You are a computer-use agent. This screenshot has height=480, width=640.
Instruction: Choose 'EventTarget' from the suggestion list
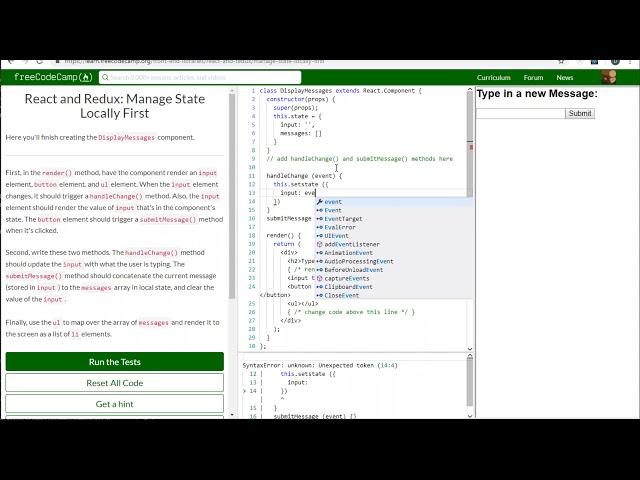(342, 219)
